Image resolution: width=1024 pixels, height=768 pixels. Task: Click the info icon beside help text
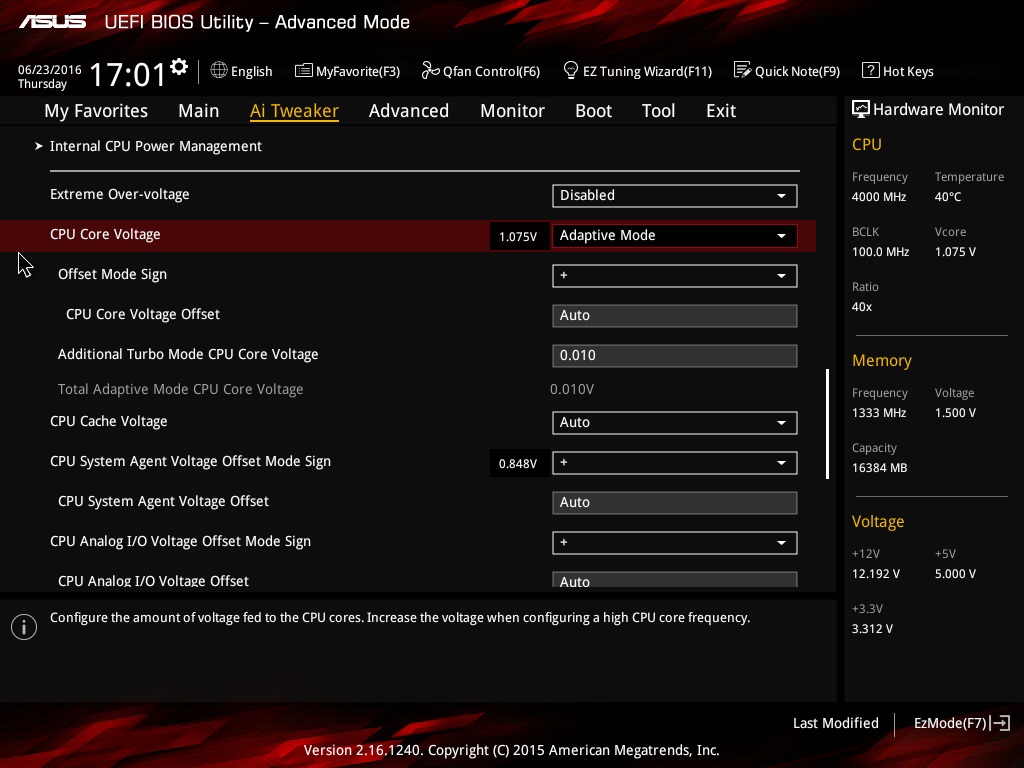(24, 627)
